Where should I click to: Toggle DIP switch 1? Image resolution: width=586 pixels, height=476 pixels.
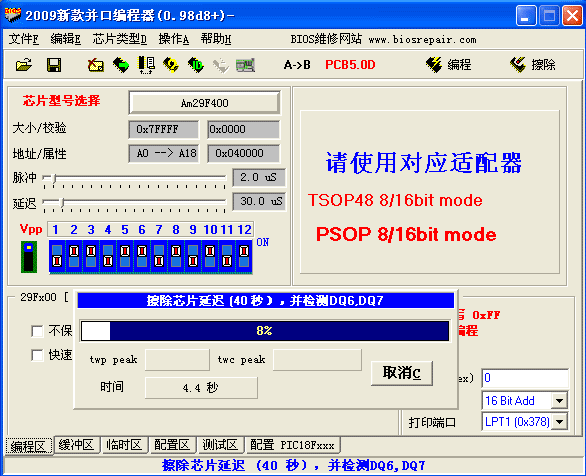click(57, 256)
